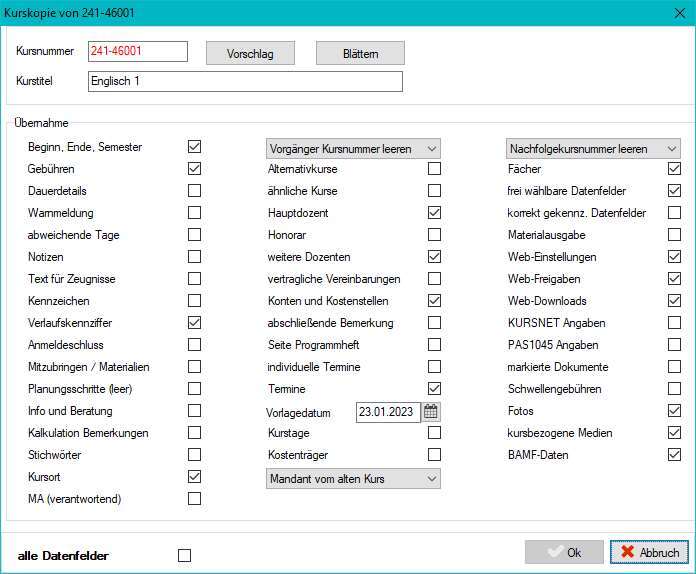Uncheck Beginn, Ende, Semester checkbox

[194, 146]
